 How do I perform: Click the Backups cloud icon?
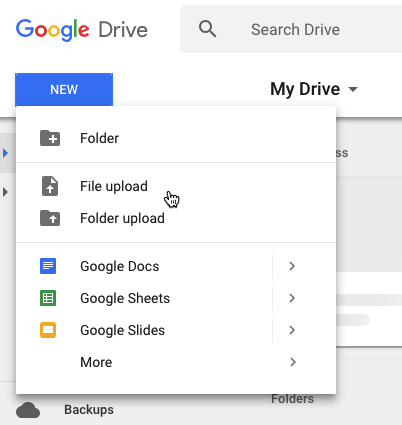coord(28,410)
